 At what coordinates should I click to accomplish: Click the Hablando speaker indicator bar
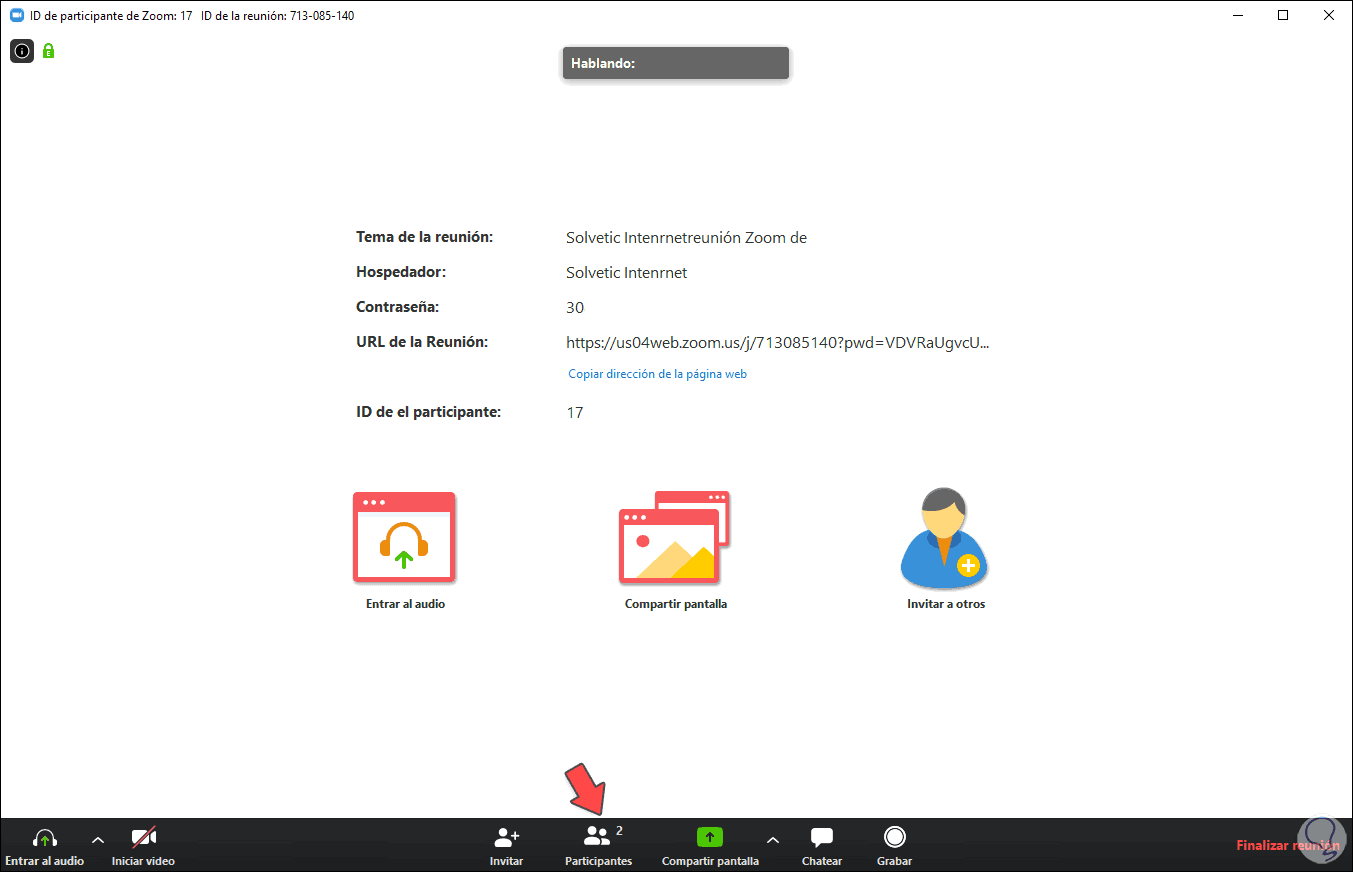[676, 63]
